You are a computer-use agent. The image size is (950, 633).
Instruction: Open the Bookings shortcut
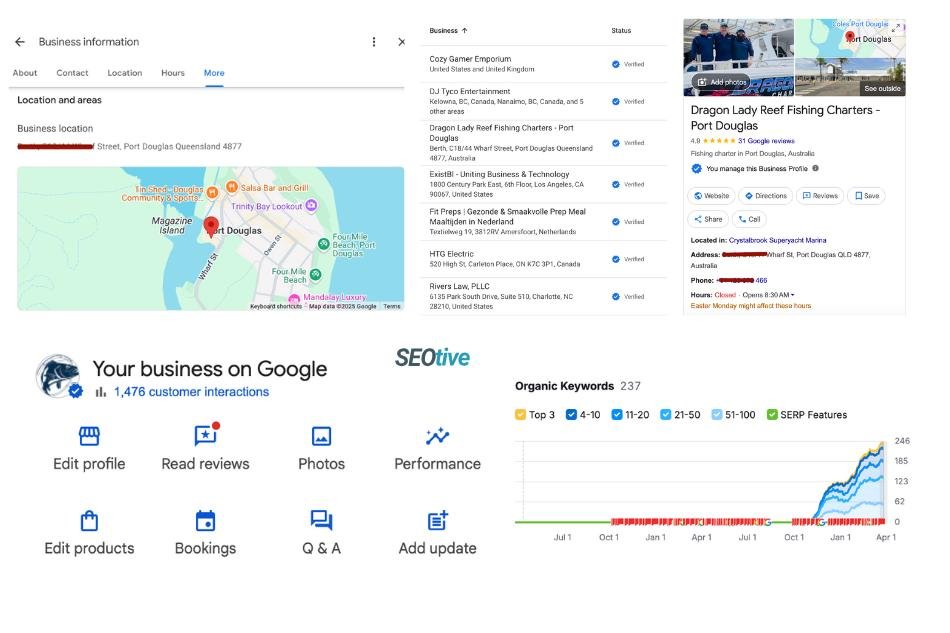pyautogui.click(x=205, y=533)
